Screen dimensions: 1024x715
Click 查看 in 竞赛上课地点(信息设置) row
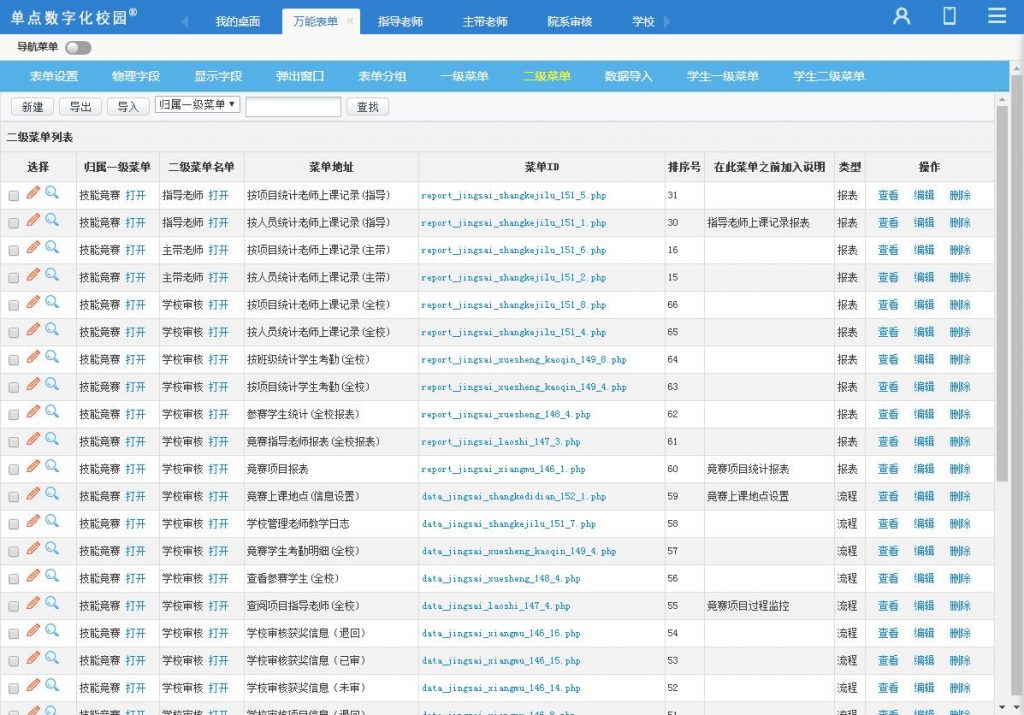tap(888, 496)
